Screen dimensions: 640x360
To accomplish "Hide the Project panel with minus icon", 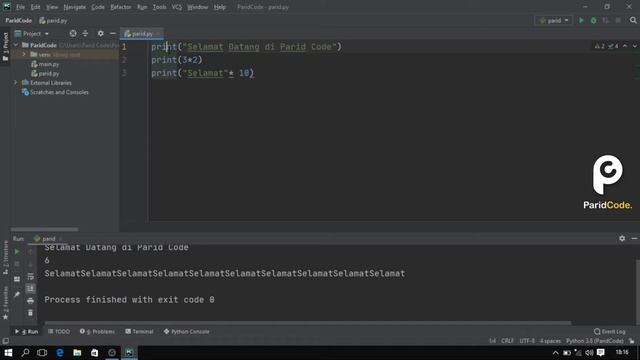I will 113,33.
